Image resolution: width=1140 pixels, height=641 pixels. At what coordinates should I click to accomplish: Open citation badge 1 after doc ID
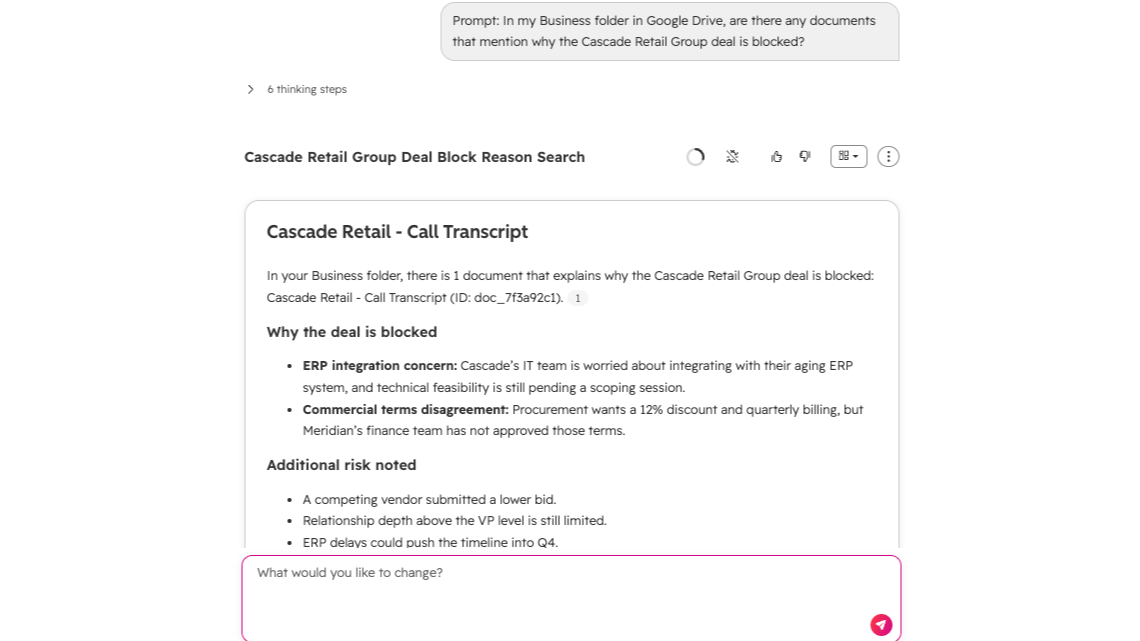click(x=578, y=298)
